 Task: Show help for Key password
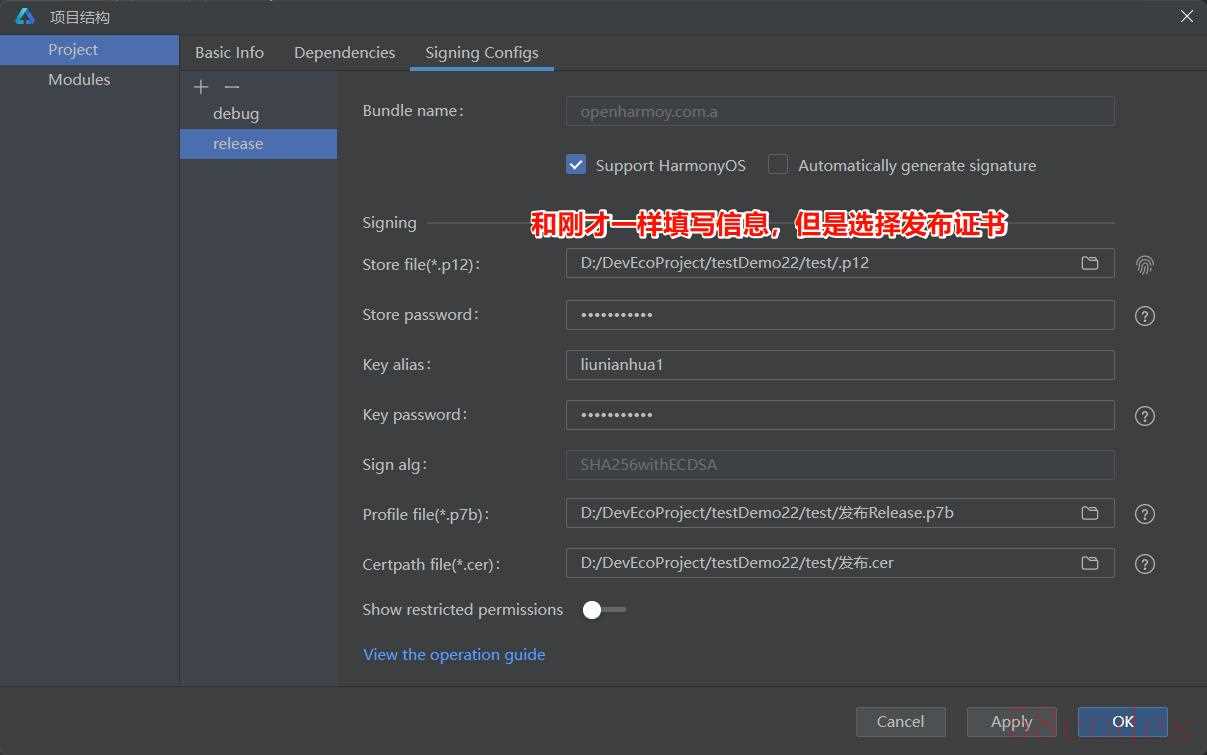point(1145,416)
